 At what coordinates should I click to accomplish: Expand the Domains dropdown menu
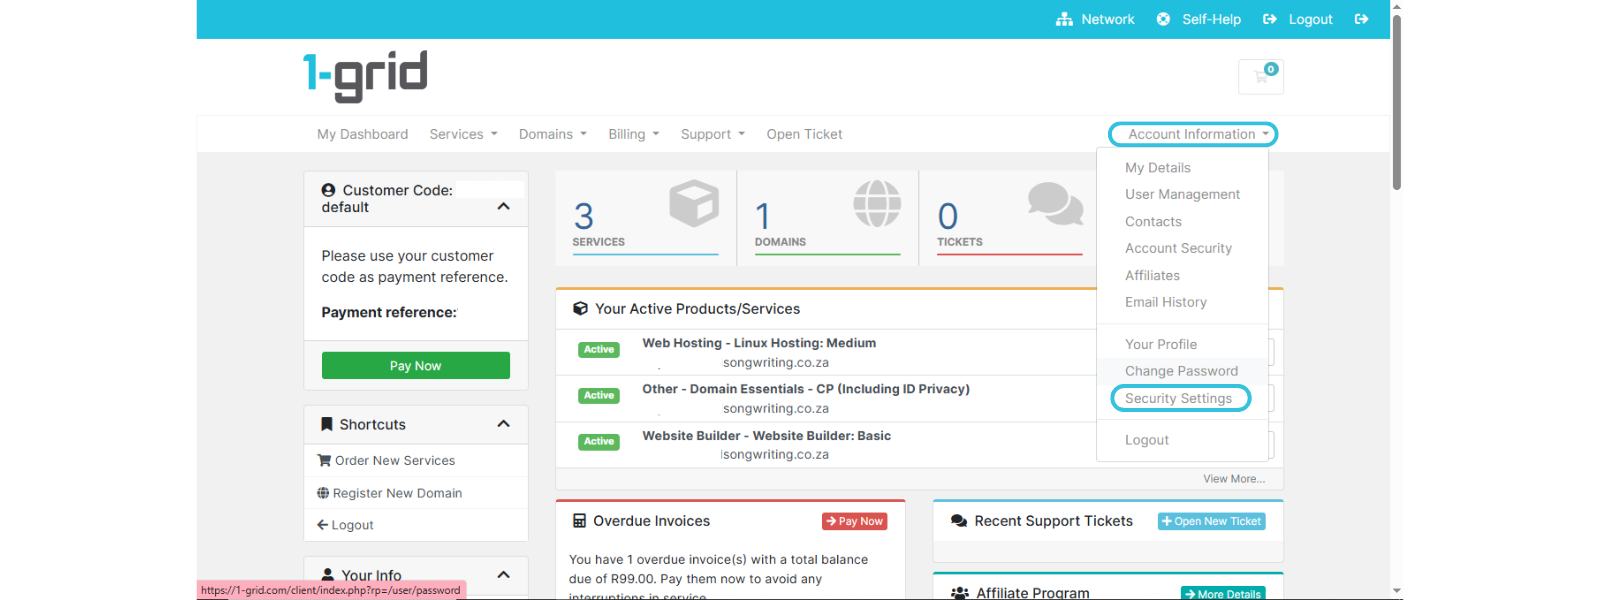coord(552,134)
